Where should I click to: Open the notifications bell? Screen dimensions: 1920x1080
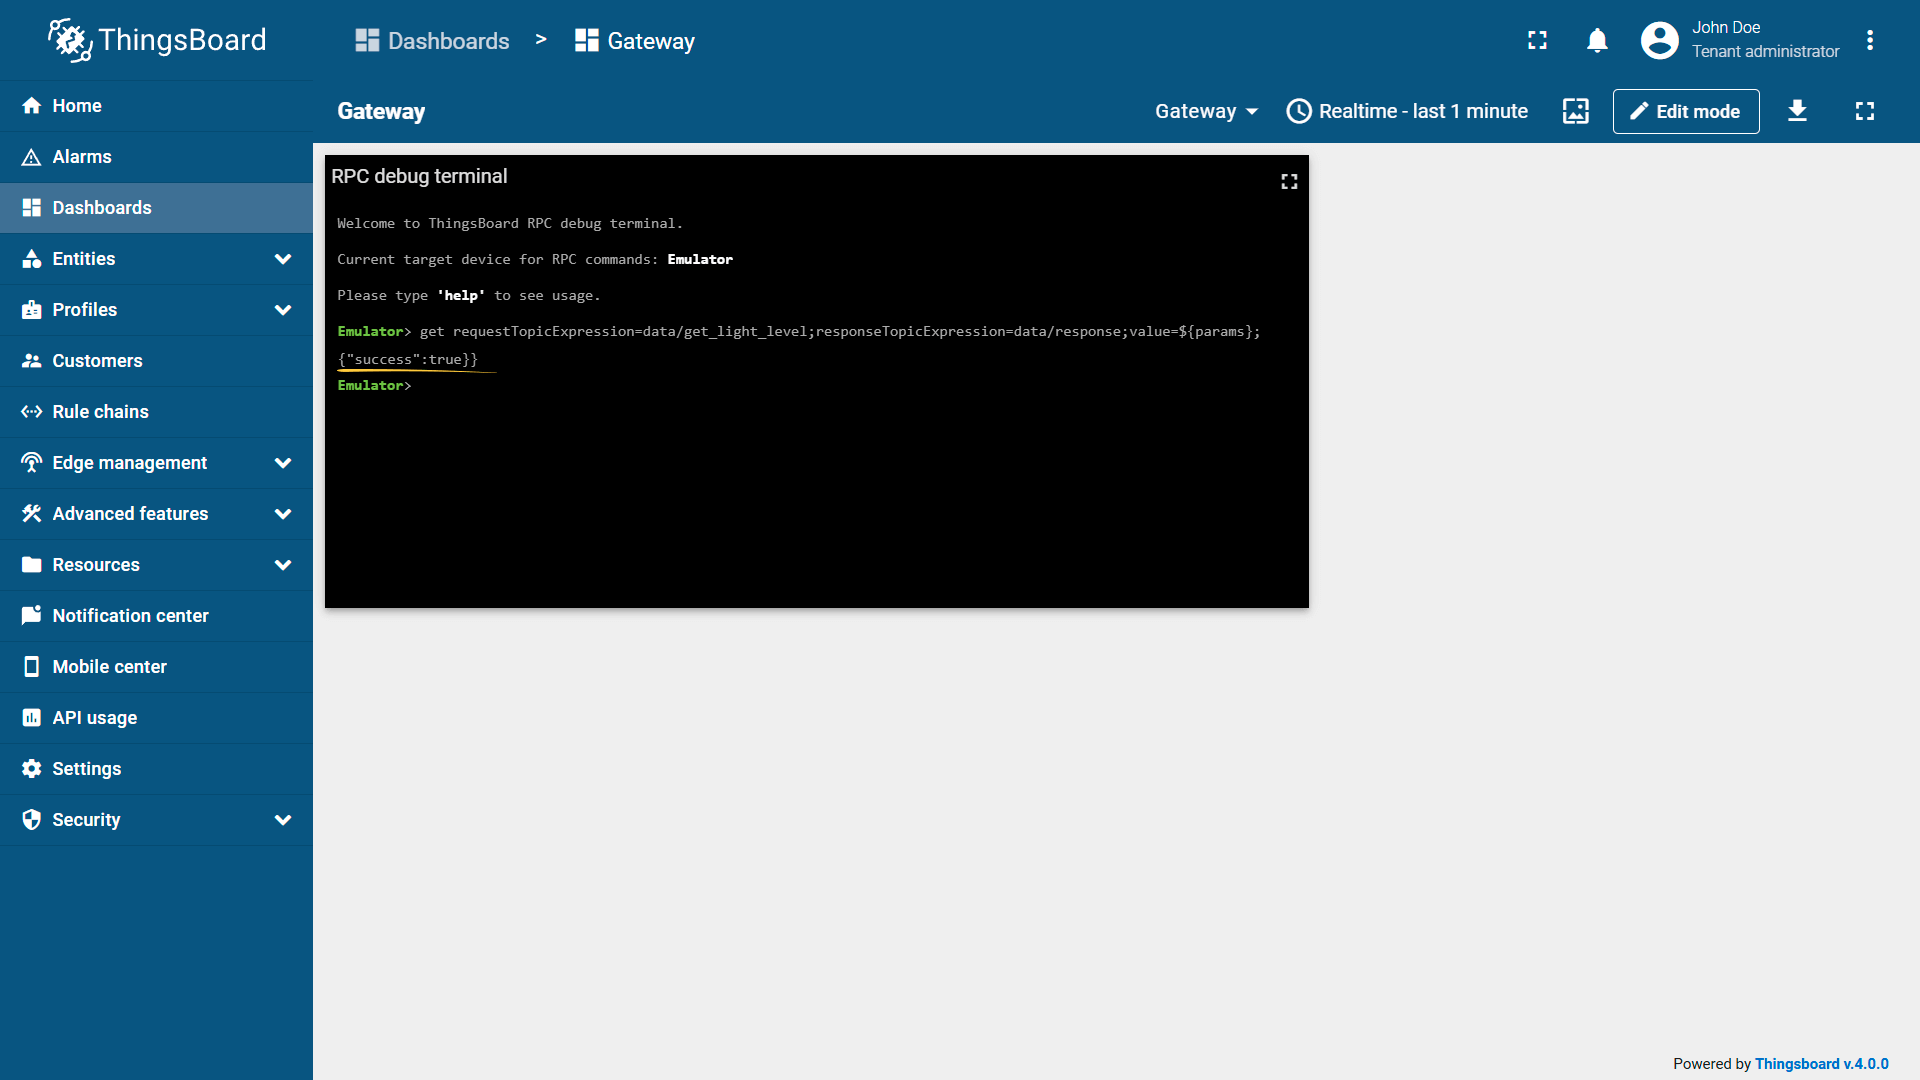1598,40
